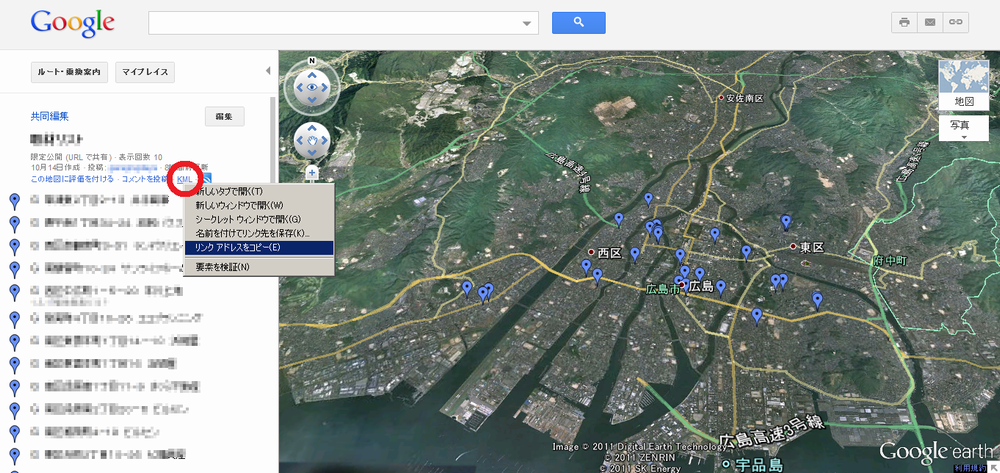1000x473 pixels.
Task: Open the 写真 layer dropdown
Action: click(964, 128)
